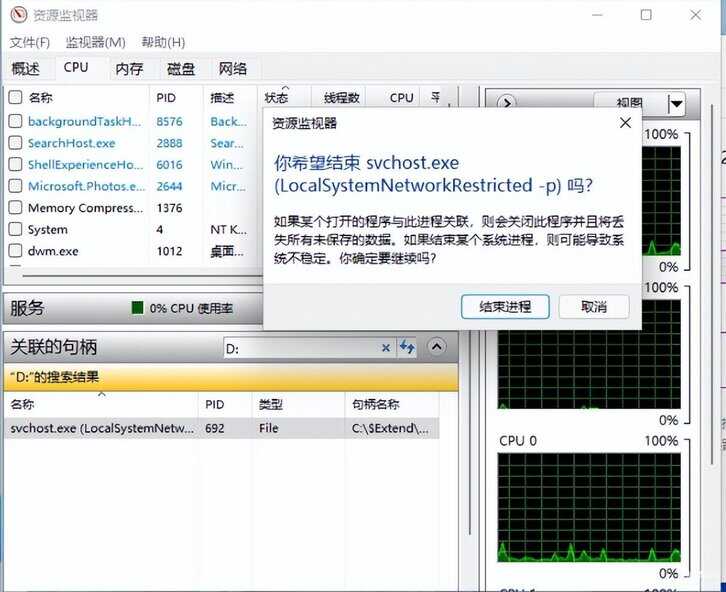
Task: Click the 服务 section header bar
Action: pyautogui.click(x=133, y=308)
